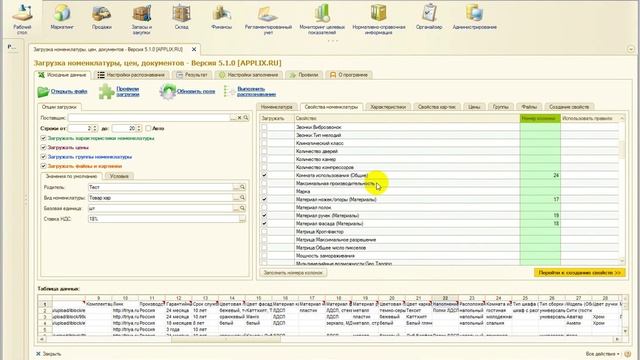Click magnifier icon in Поставщик field
Viewport: 640px width, 360px height.
point(246,118)
